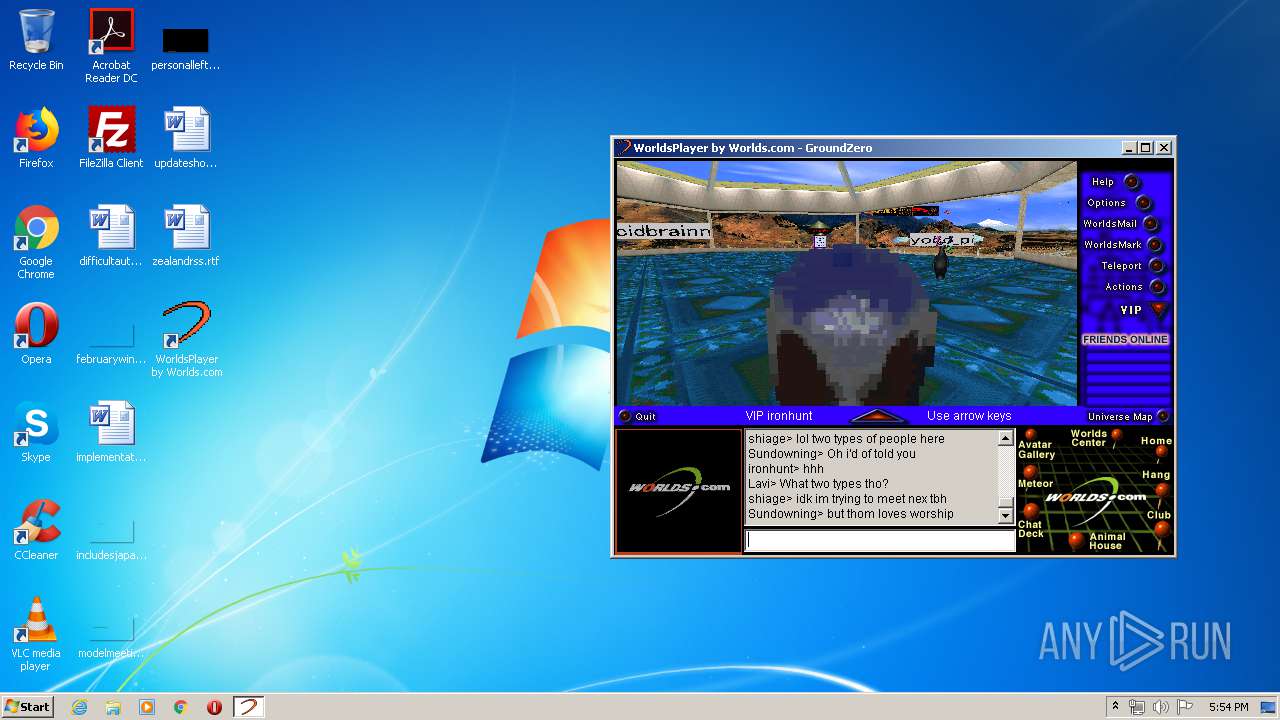Select chat line 'ironhunt> hhh'
The height and width of the screenshot is (720, 1280).
[786, 469]
